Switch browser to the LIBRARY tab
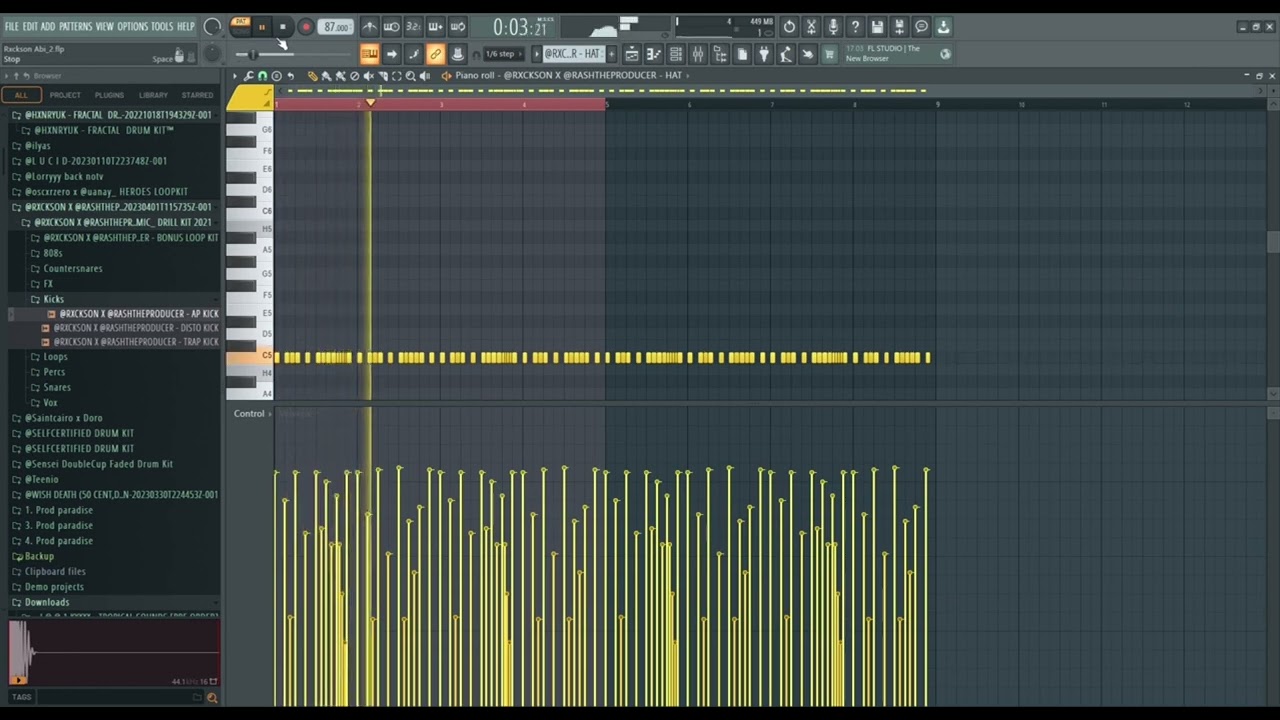This screenshot has width=1280, height=720. point(153,95)
